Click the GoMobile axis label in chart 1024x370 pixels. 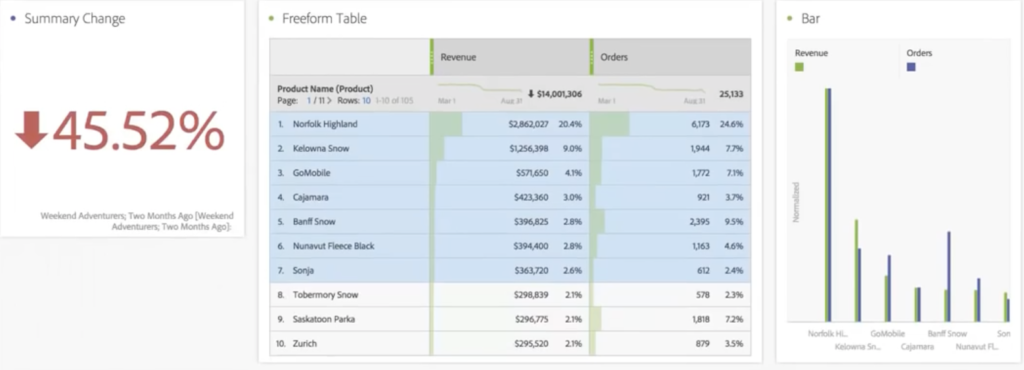pos(887,333)
